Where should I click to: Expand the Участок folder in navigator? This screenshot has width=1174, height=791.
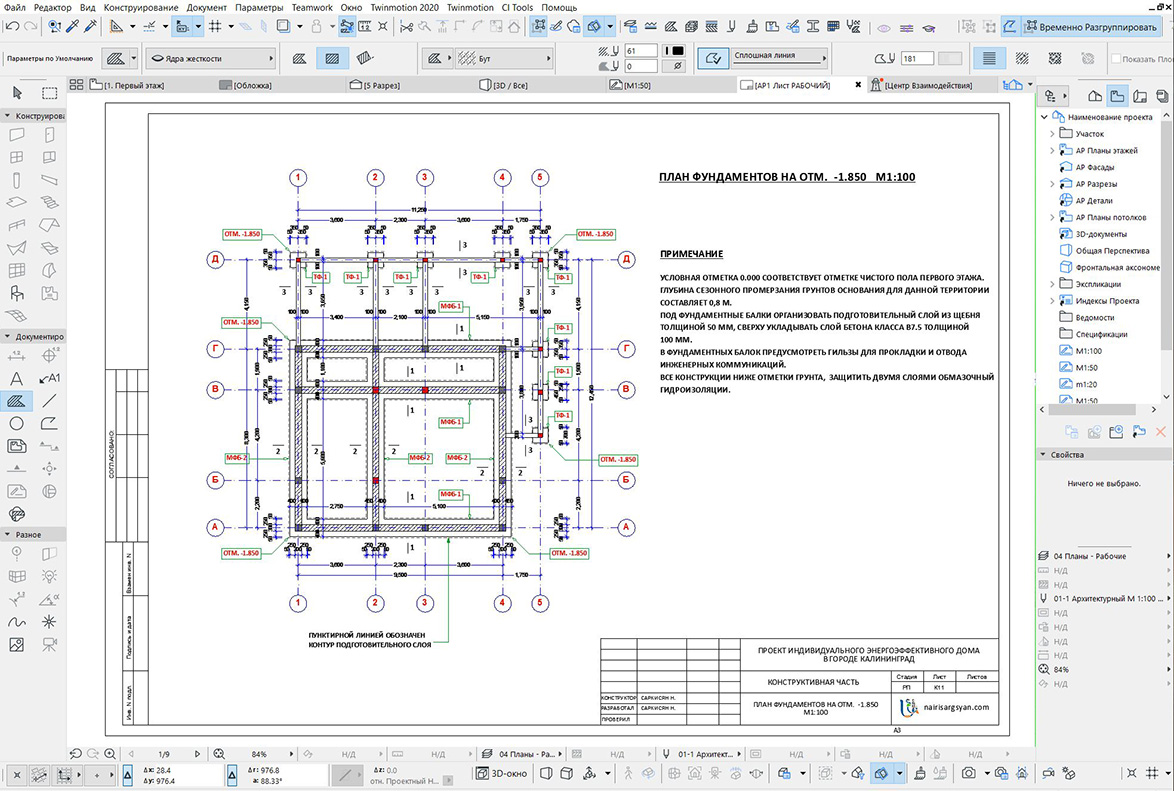(1052, 134)
